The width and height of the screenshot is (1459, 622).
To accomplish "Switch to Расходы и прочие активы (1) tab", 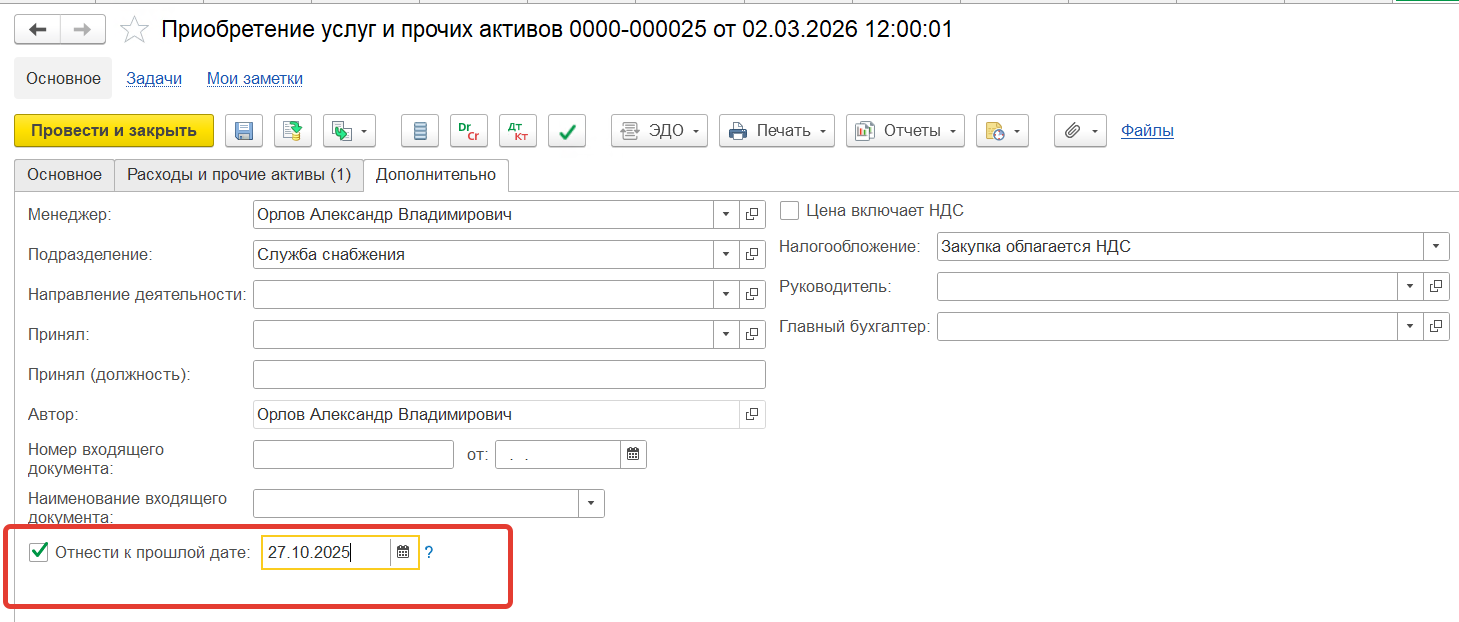I will (239, 175).
